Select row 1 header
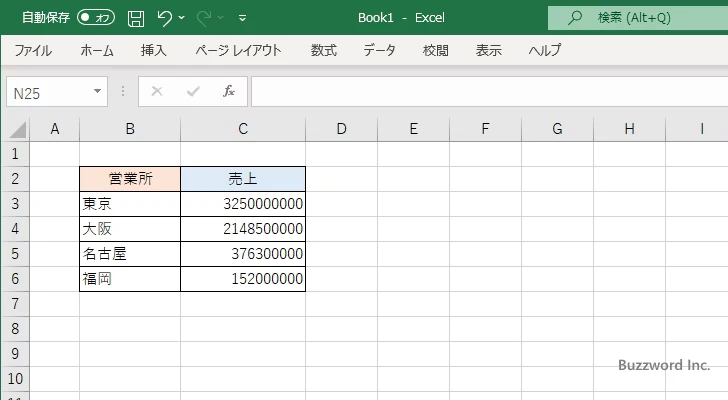This screenshot has height=400, width=728. tap(15, 154)
